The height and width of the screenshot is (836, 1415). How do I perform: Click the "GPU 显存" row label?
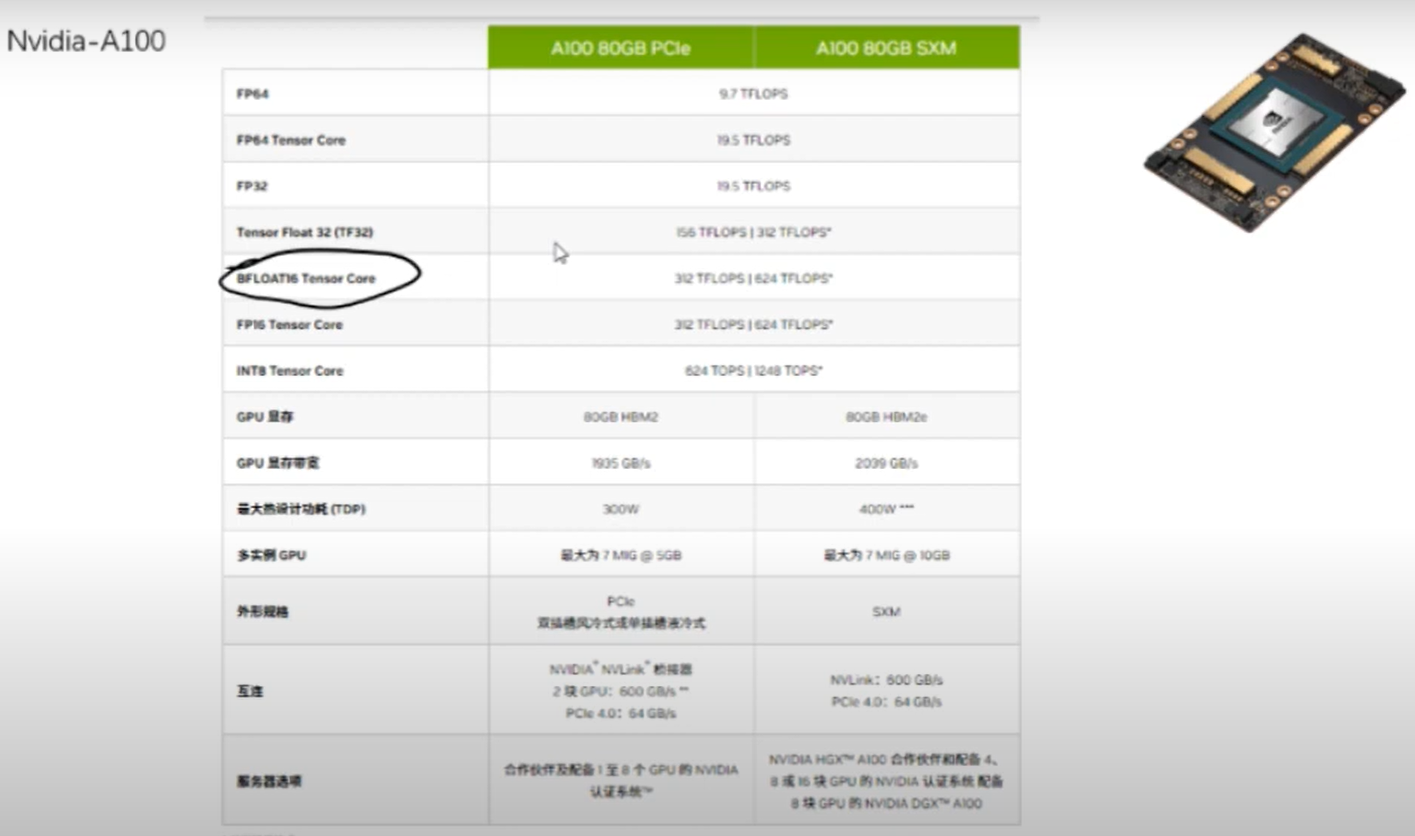[265, 416]
